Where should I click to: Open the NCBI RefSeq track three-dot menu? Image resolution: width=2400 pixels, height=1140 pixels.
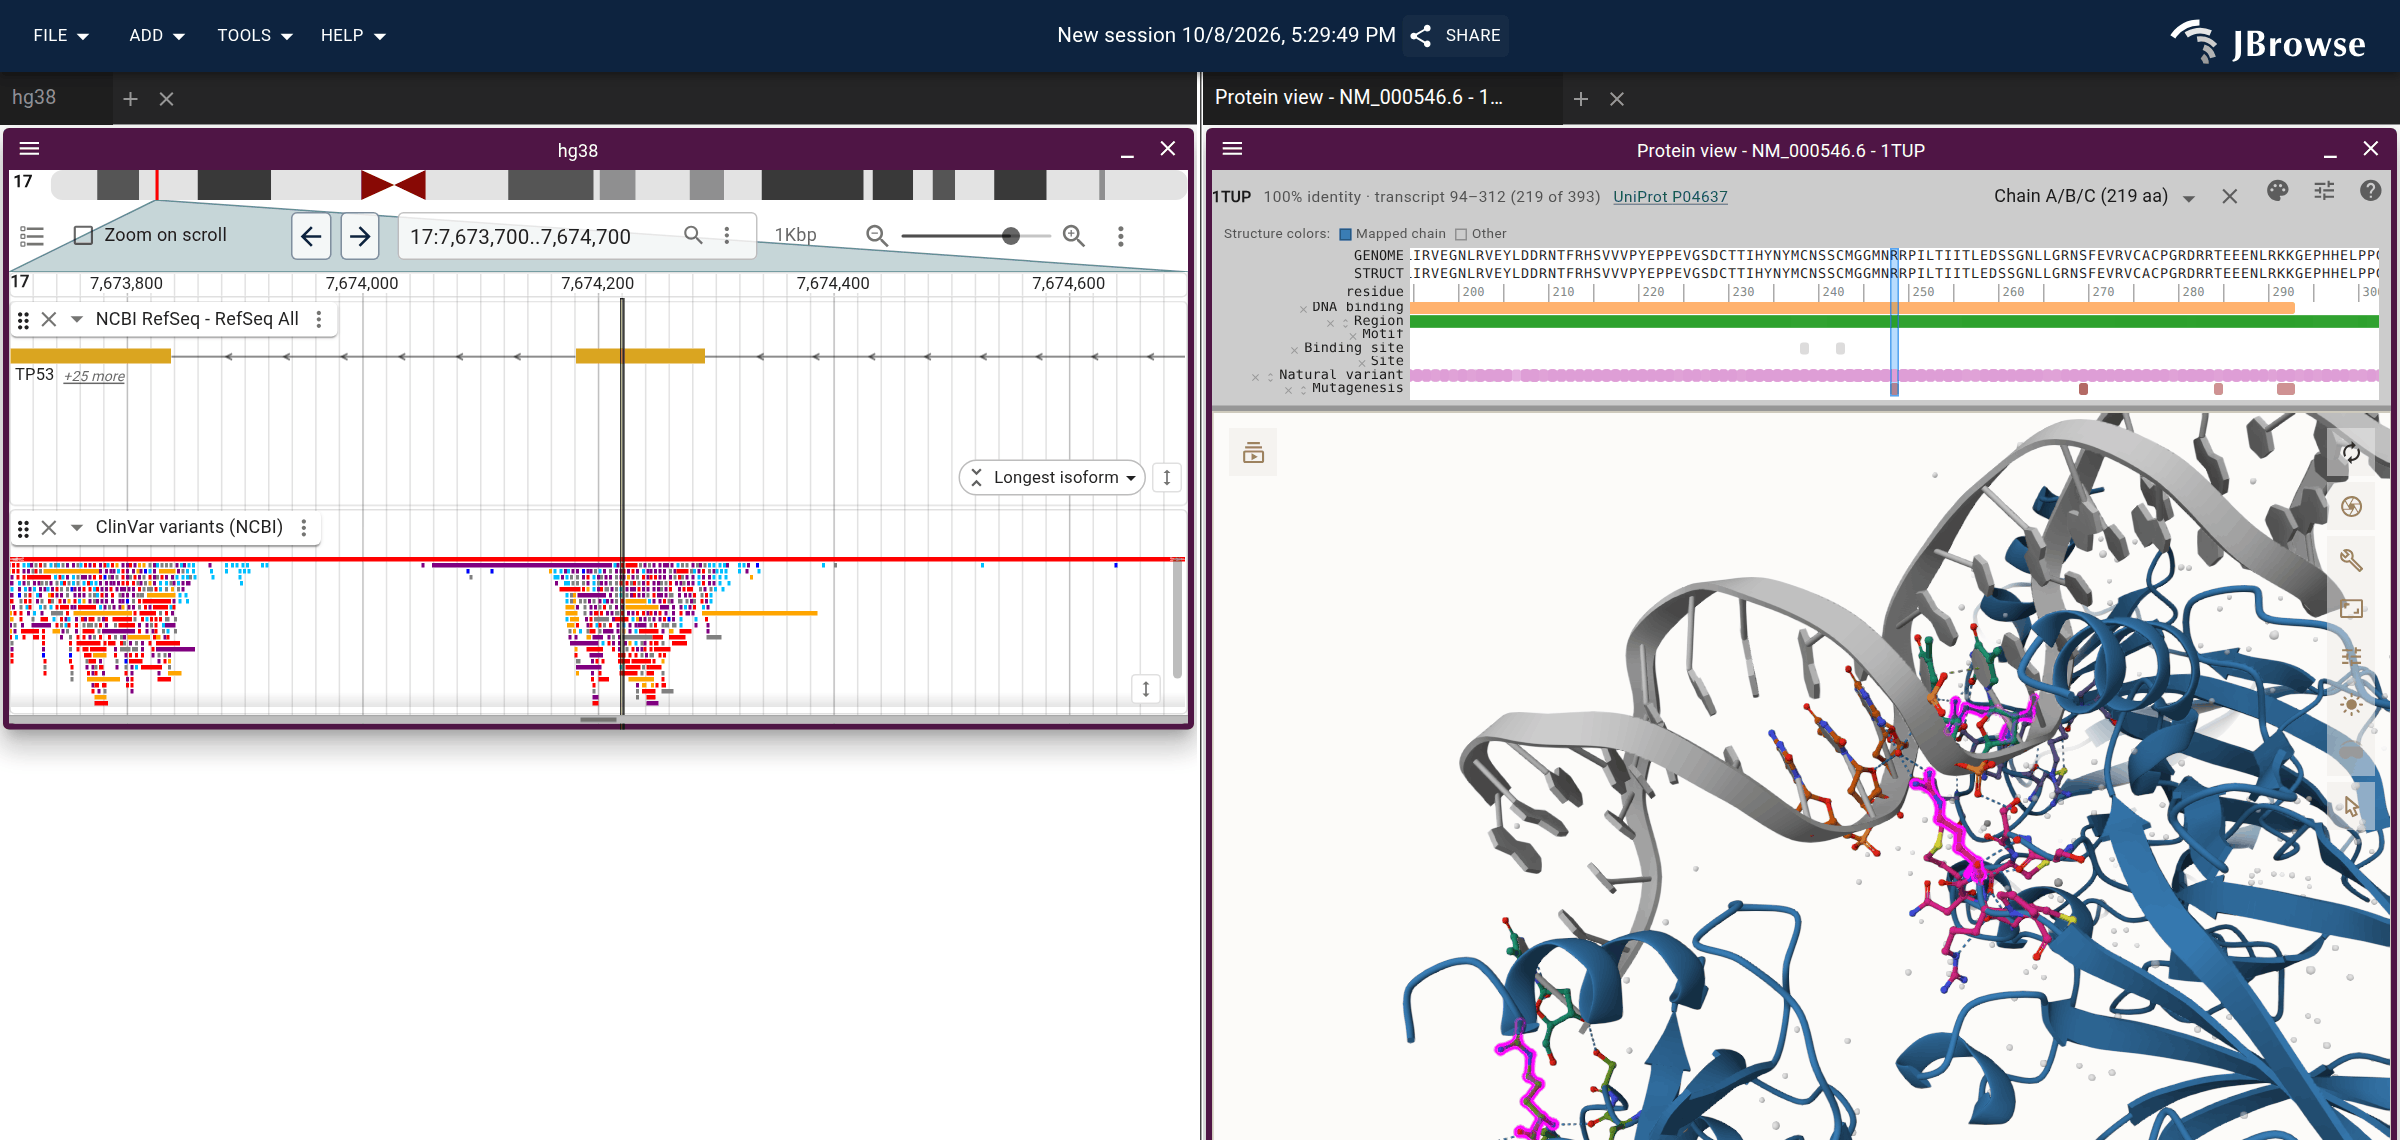click(x=319, y=319)
